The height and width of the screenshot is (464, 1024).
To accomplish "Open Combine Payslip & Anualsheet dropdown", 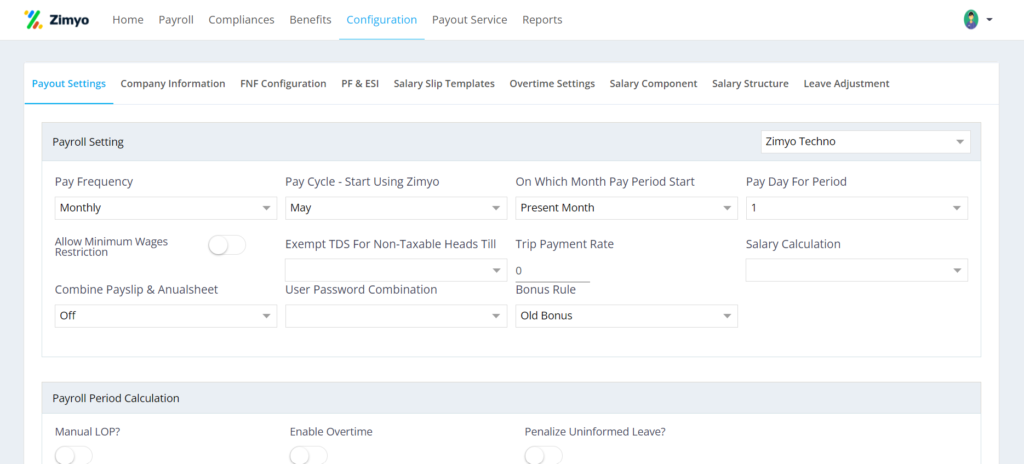I will point(166,316).
